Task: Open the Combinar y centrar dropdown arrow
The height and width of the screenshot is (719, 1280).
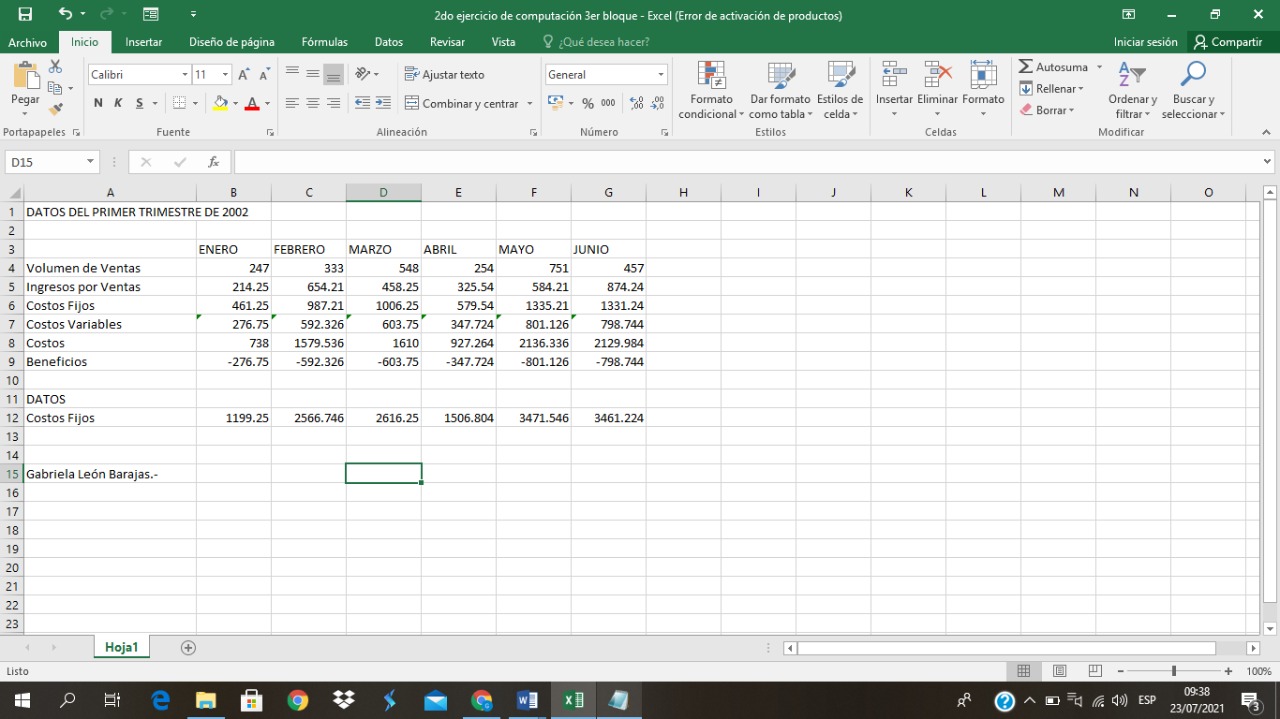Action: click(x=529, y=103)
